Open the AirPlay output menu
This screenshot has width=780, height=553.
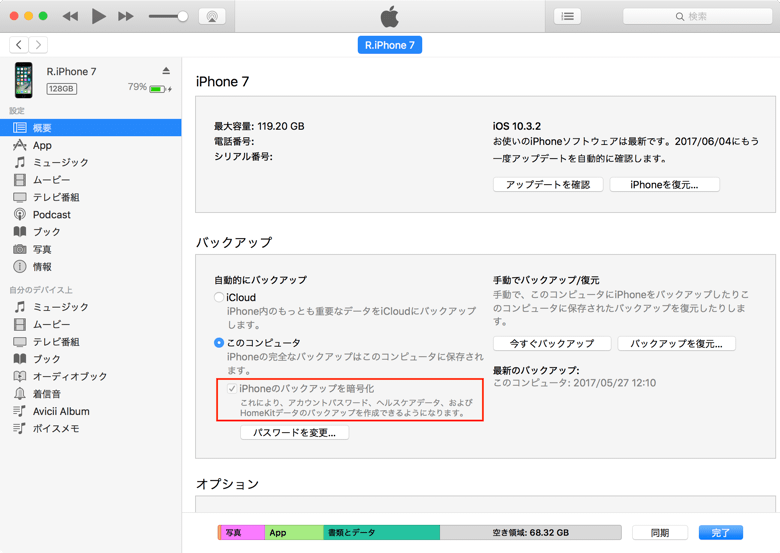click(212, 16)
